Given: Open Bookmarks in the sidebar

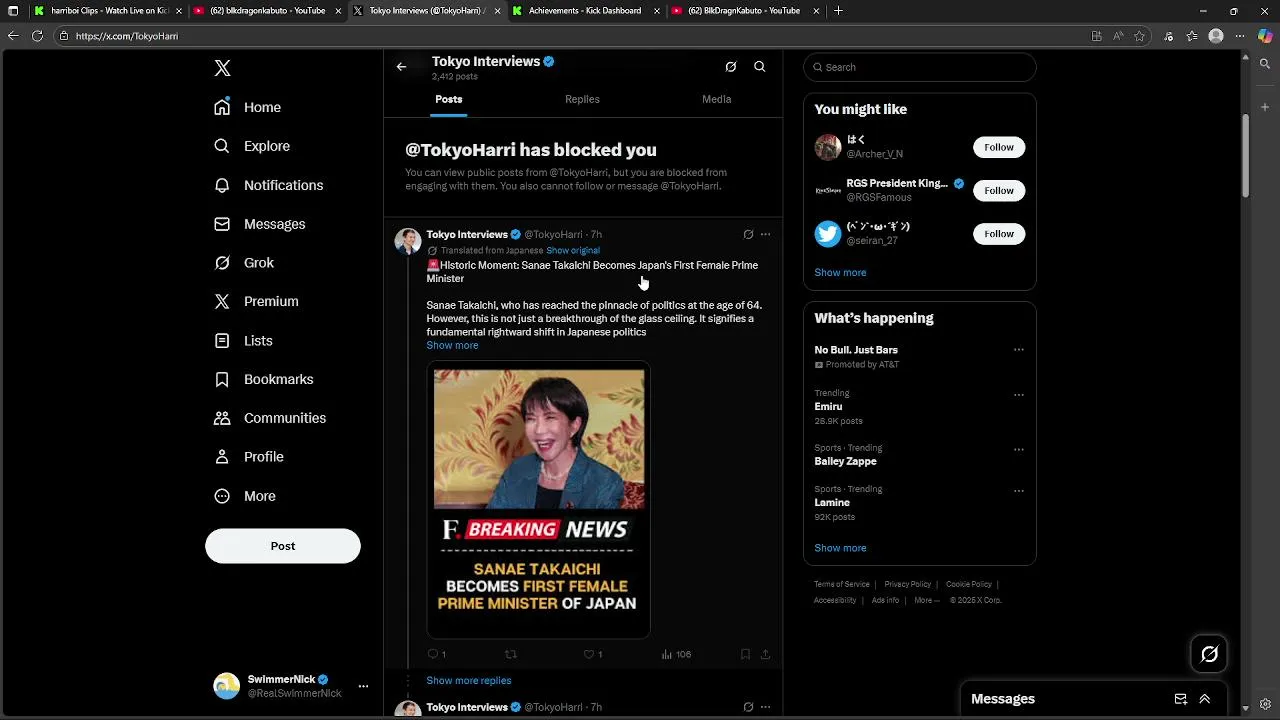Looking at the screenshot, I should (x=264, y=379).
